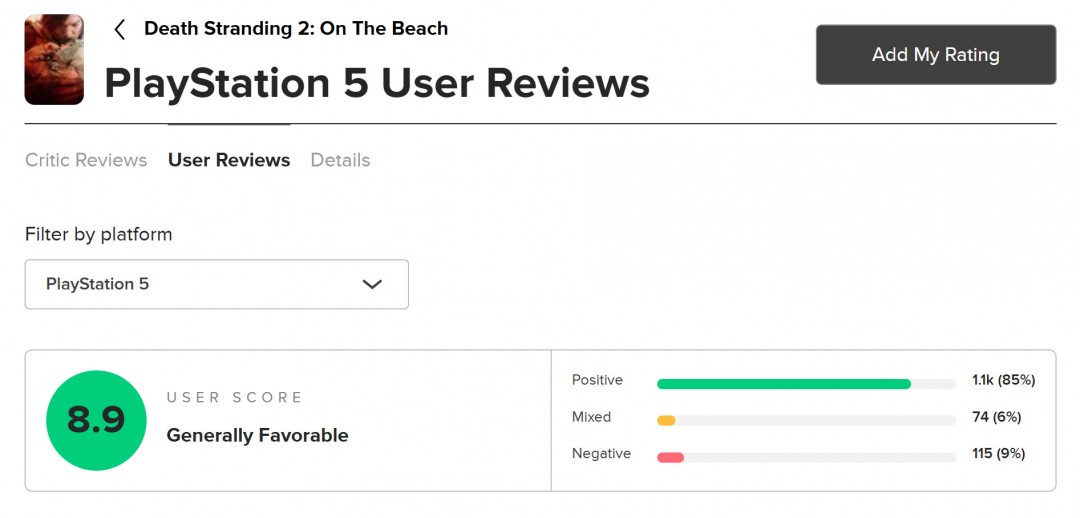Select the Positive reviews label

[x=597, y=380]
